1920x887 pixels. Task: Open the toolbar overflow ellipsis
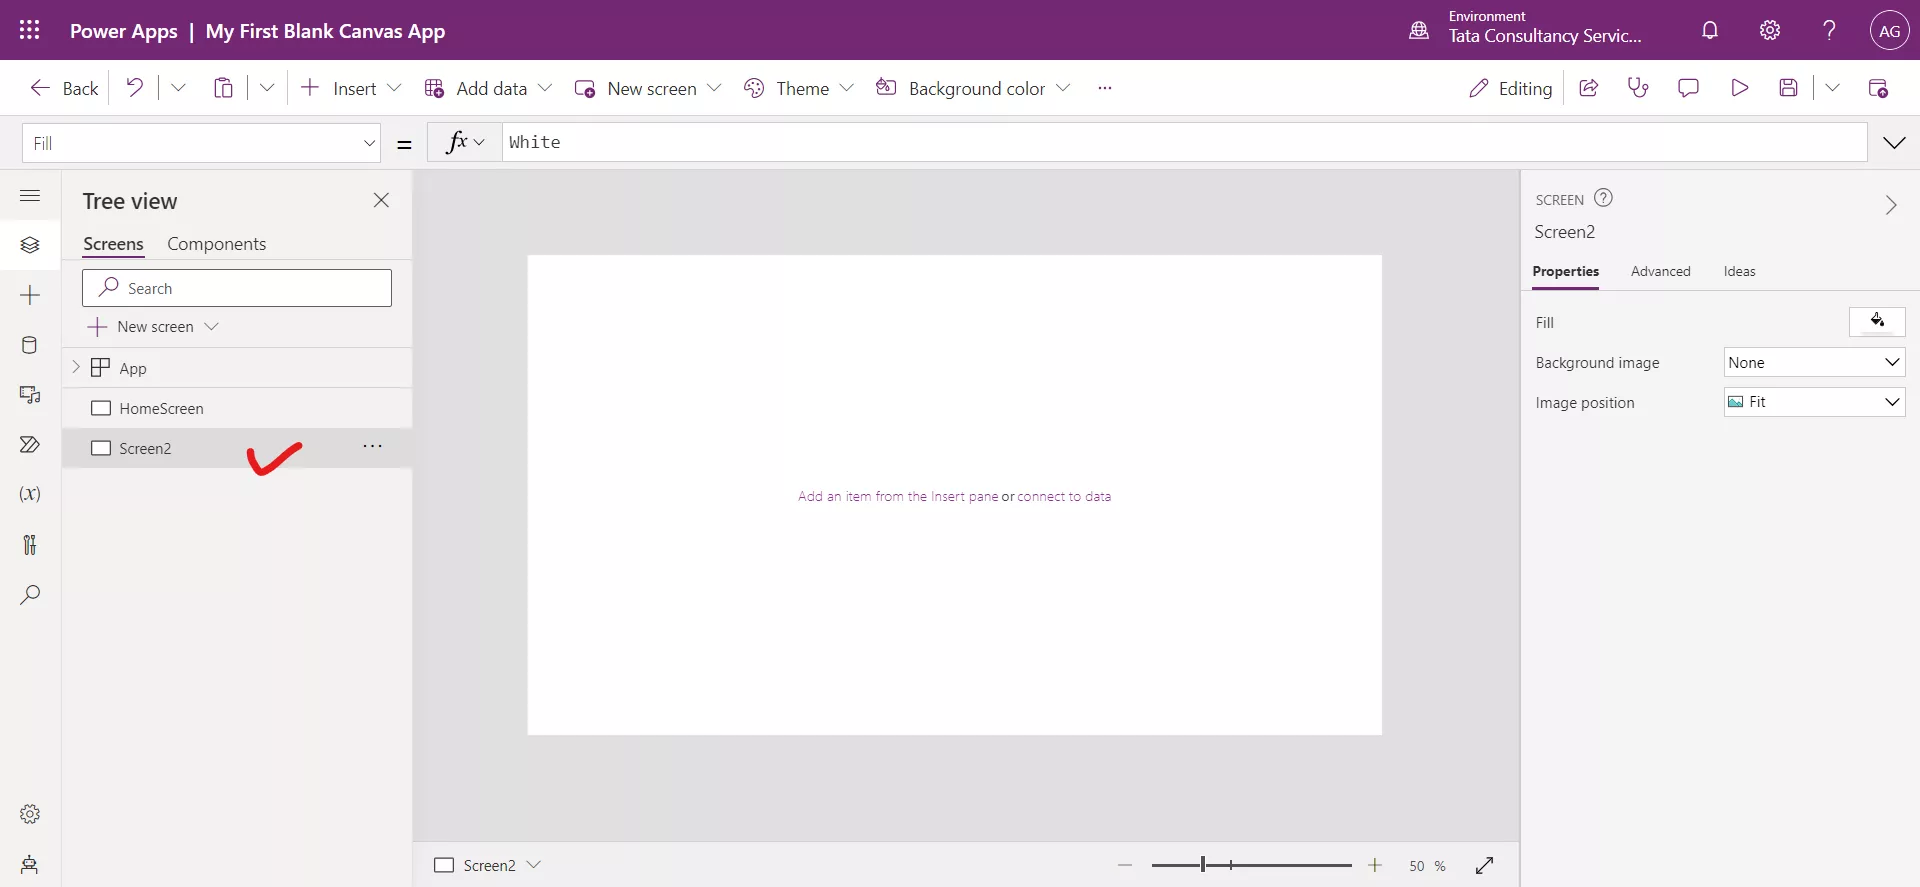click(x=1104, y=88)
